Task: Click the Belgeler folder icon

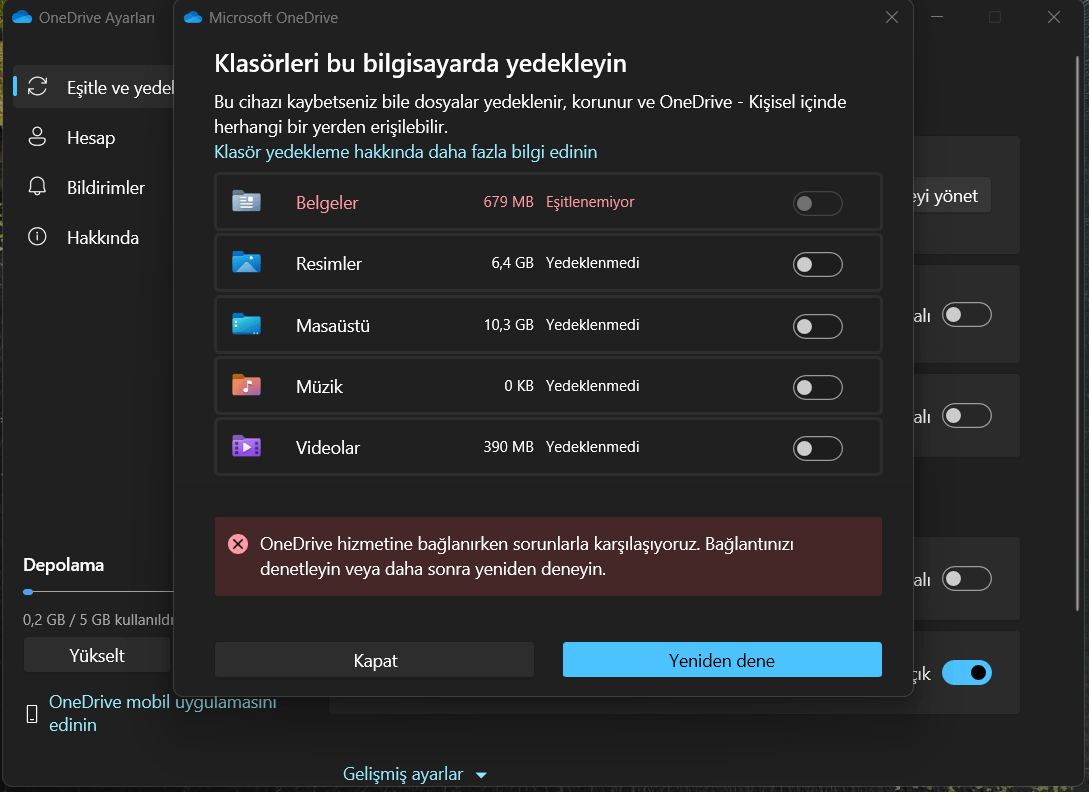Action: coord(247,201)
